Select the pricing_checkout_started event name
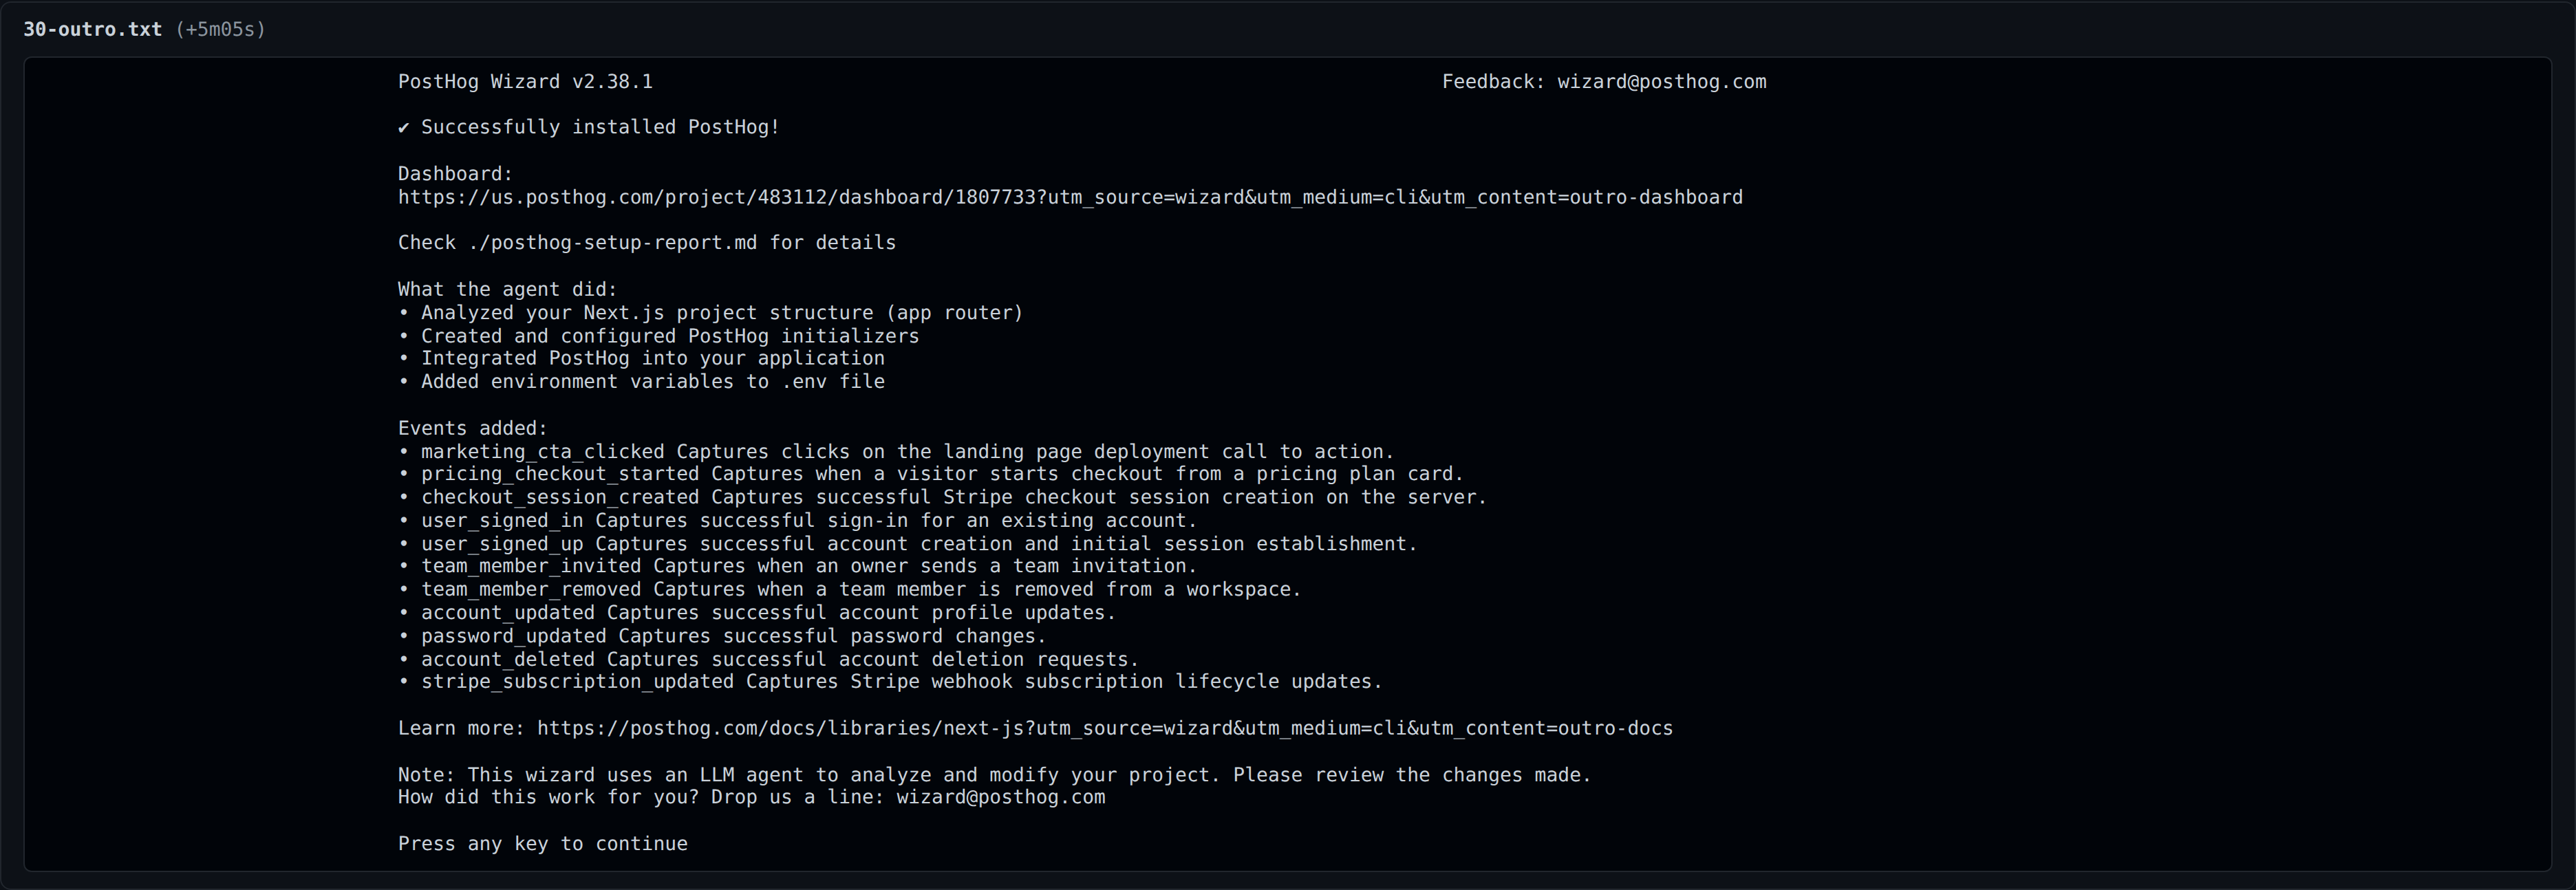Viewport: 2576px width, 890px height. 560,474
